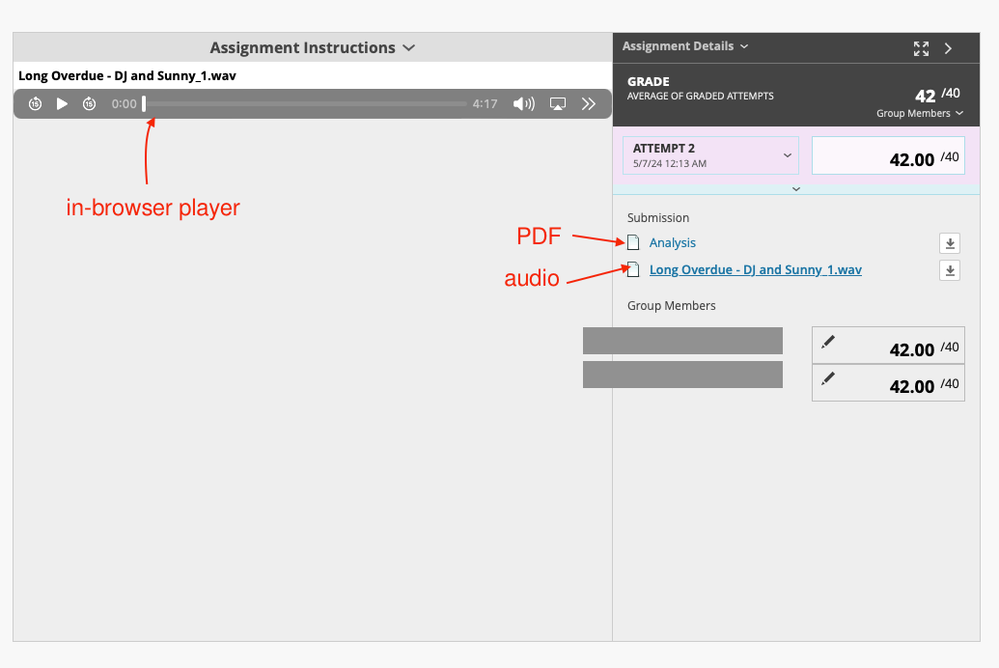Mute the audio player volume
999x668 pixels.
[x=523, y=104]
